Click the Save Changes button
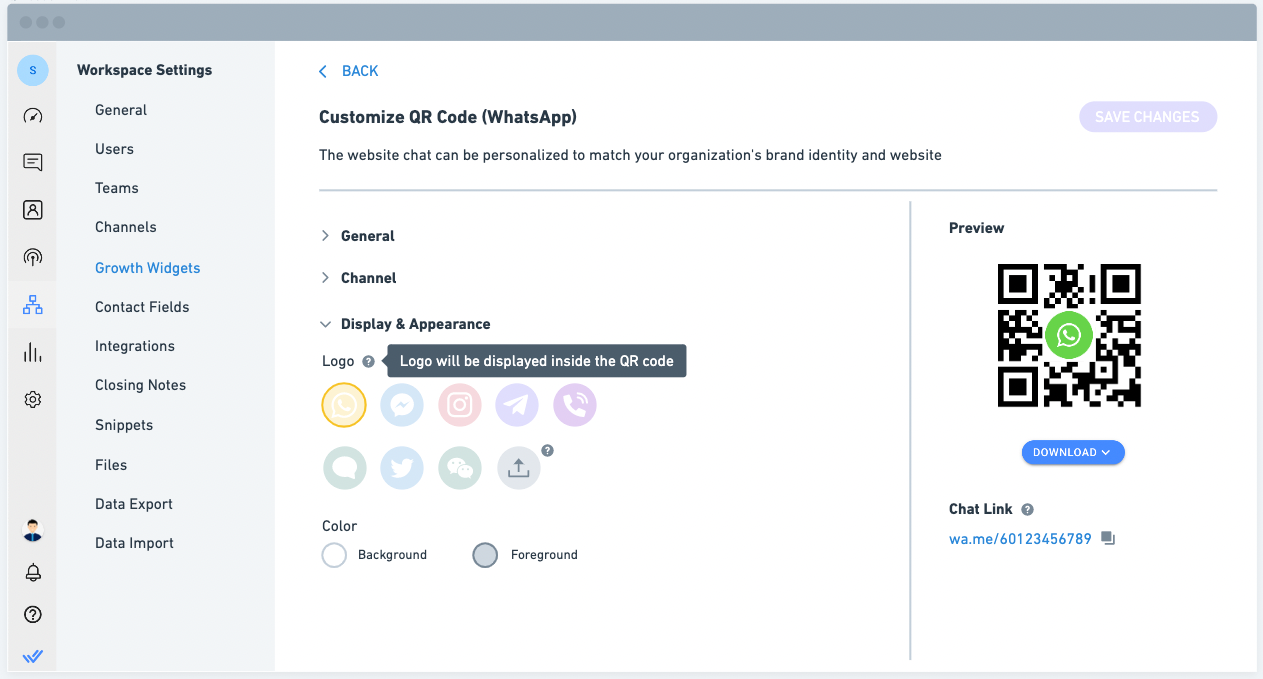This screenshot has height=679, width=1263. (x=1148, y=117)
